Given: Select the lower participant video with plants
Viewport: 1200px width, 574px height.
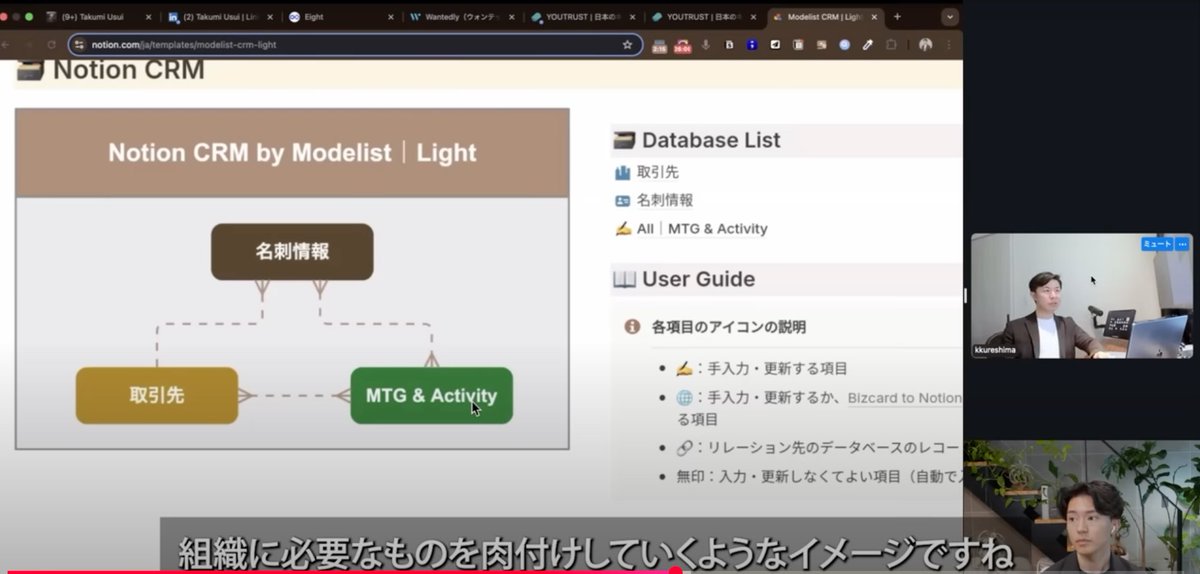Looking at the screenshot, I should [x=1082, y=506].
